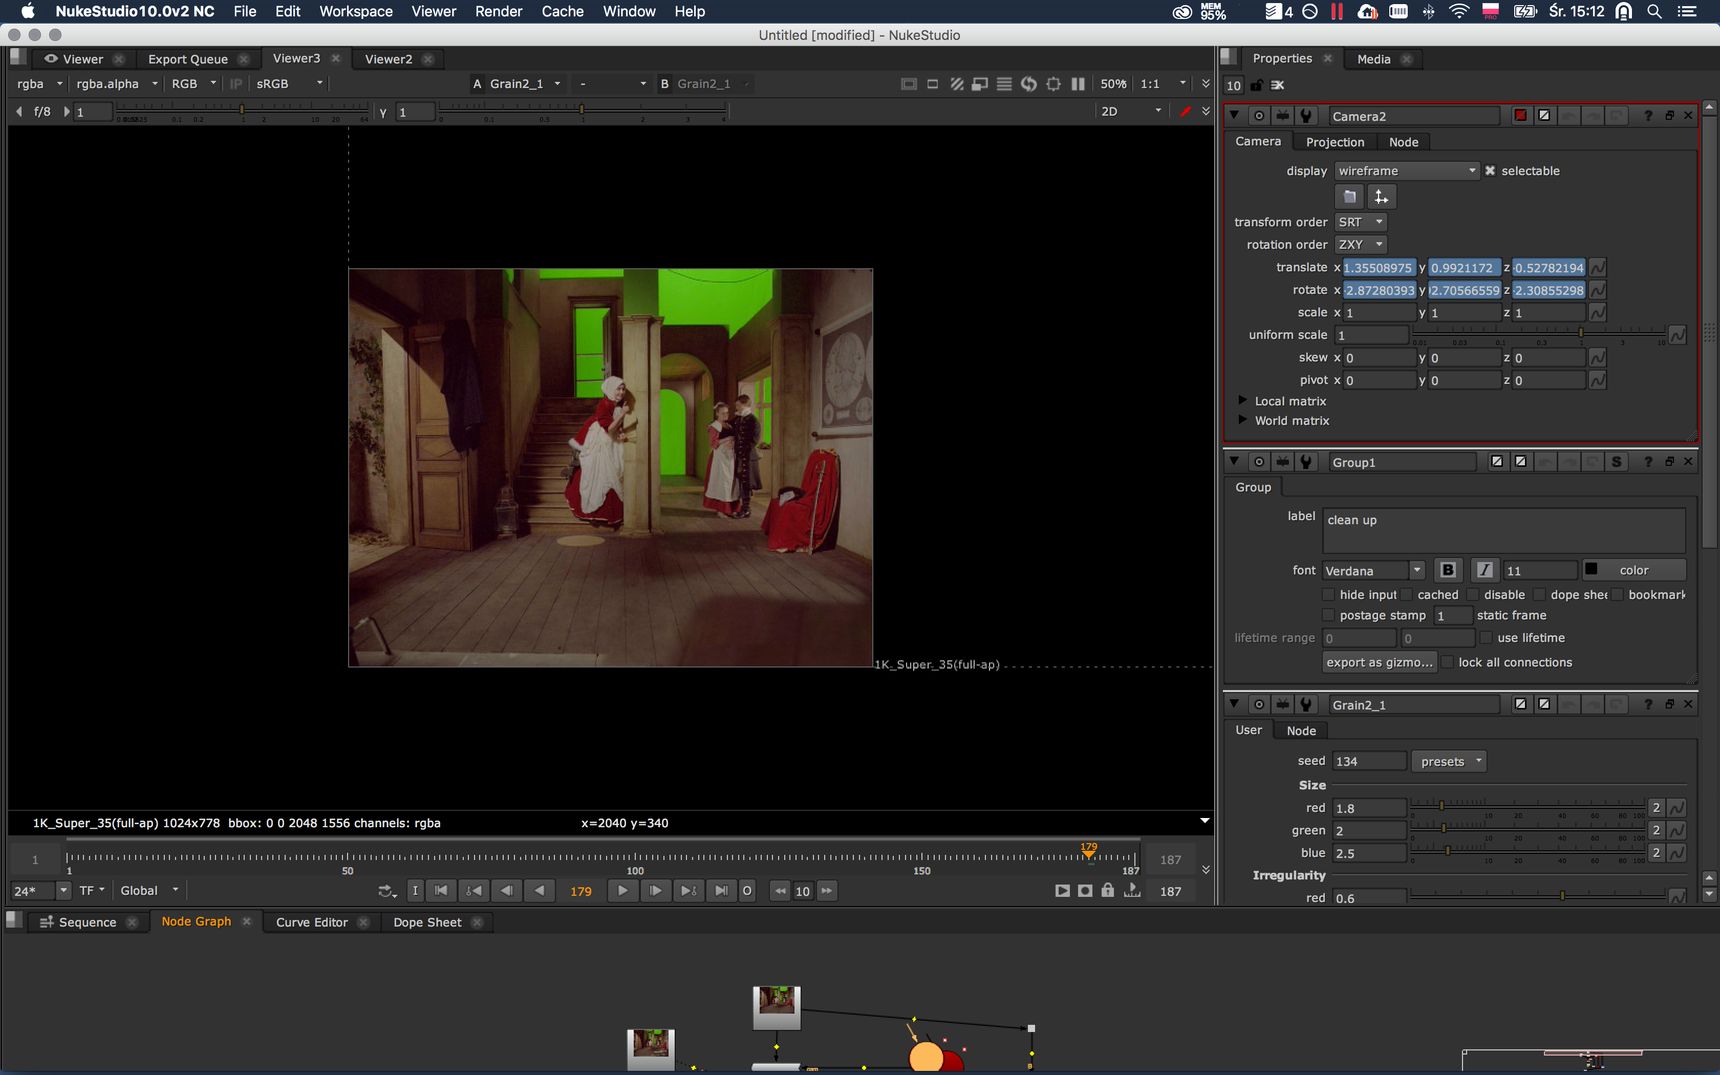Click the viewer refresh/update icon
Screen dimensions: 1720x1075
1029,84
